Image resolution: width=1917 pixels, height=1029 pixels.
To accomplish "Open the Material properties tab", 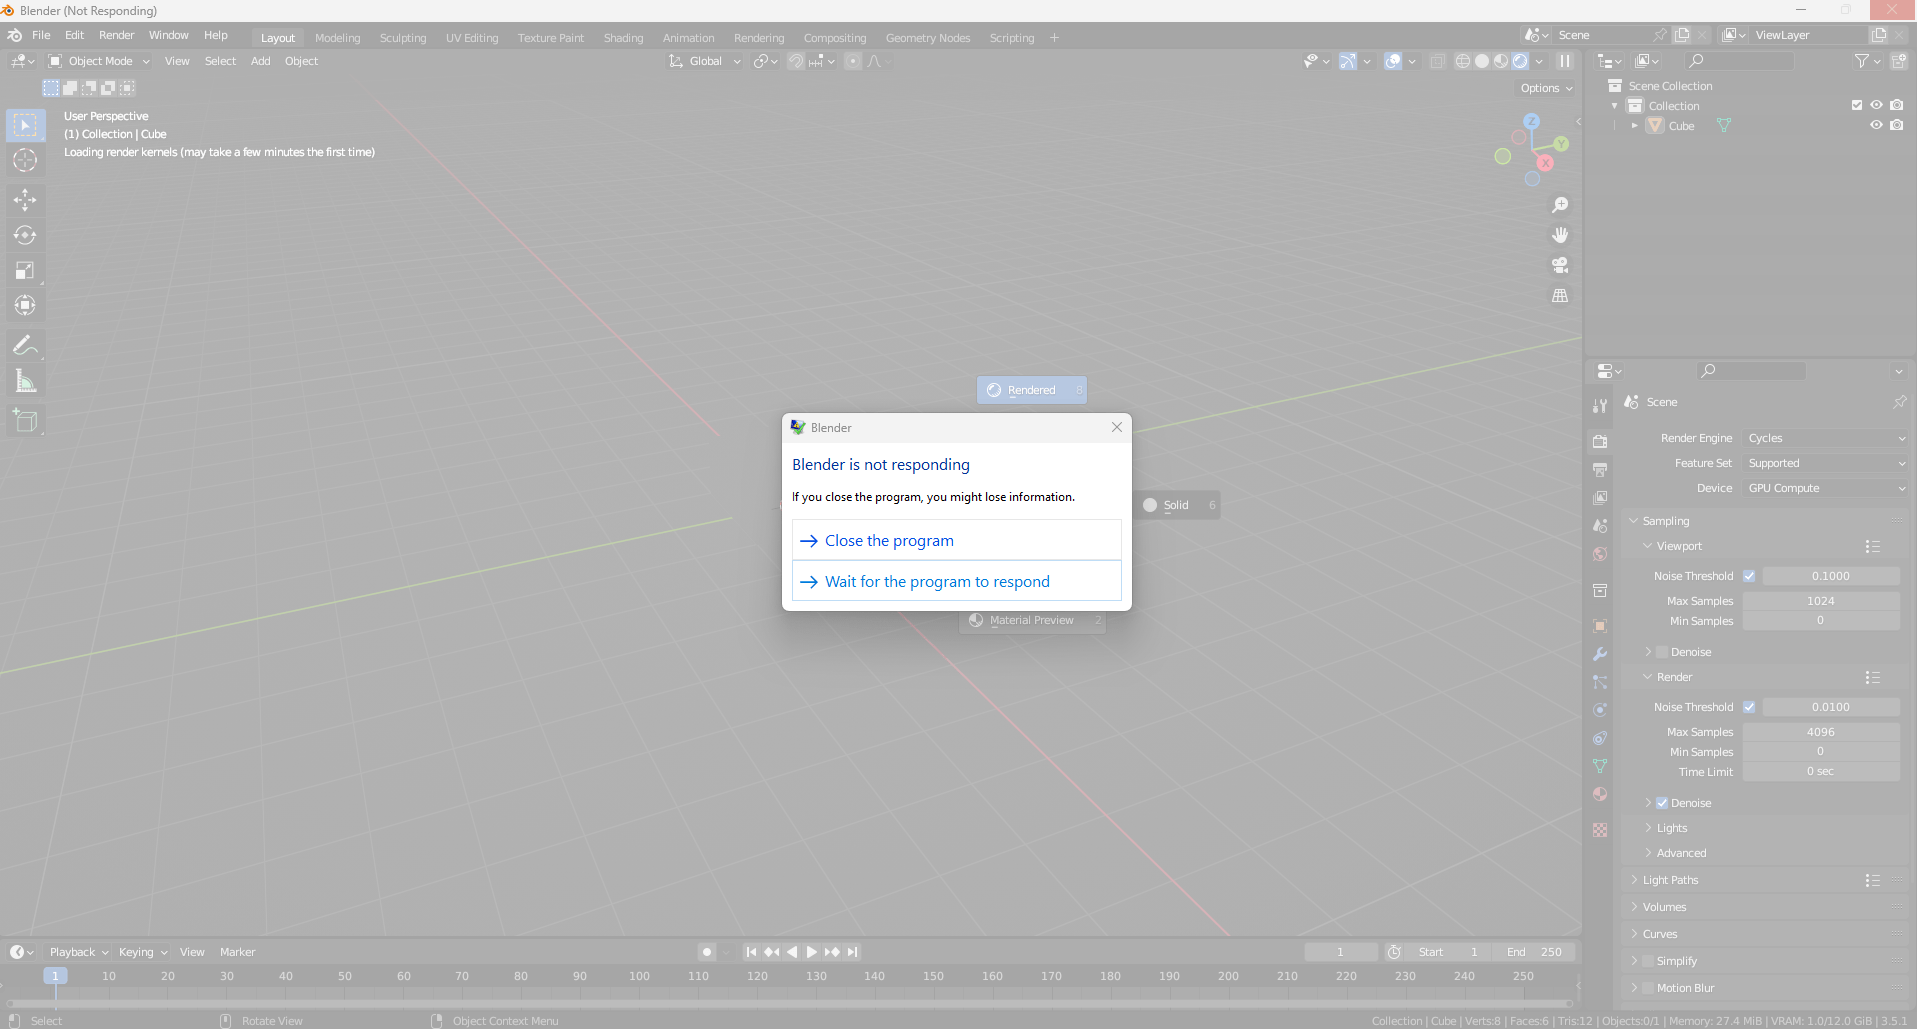I will 1599,794.
